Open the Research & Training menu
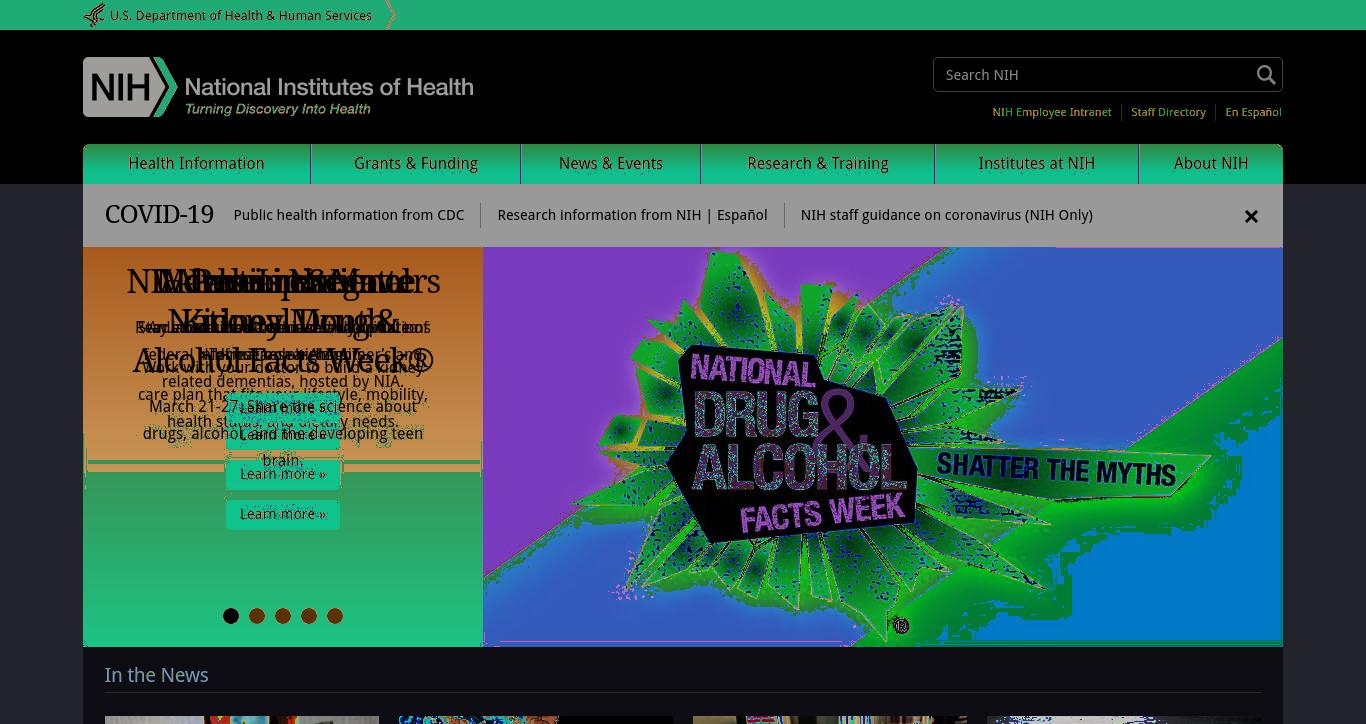The width and height of the screenshot is (1366, 724). [x=818, y=164]
